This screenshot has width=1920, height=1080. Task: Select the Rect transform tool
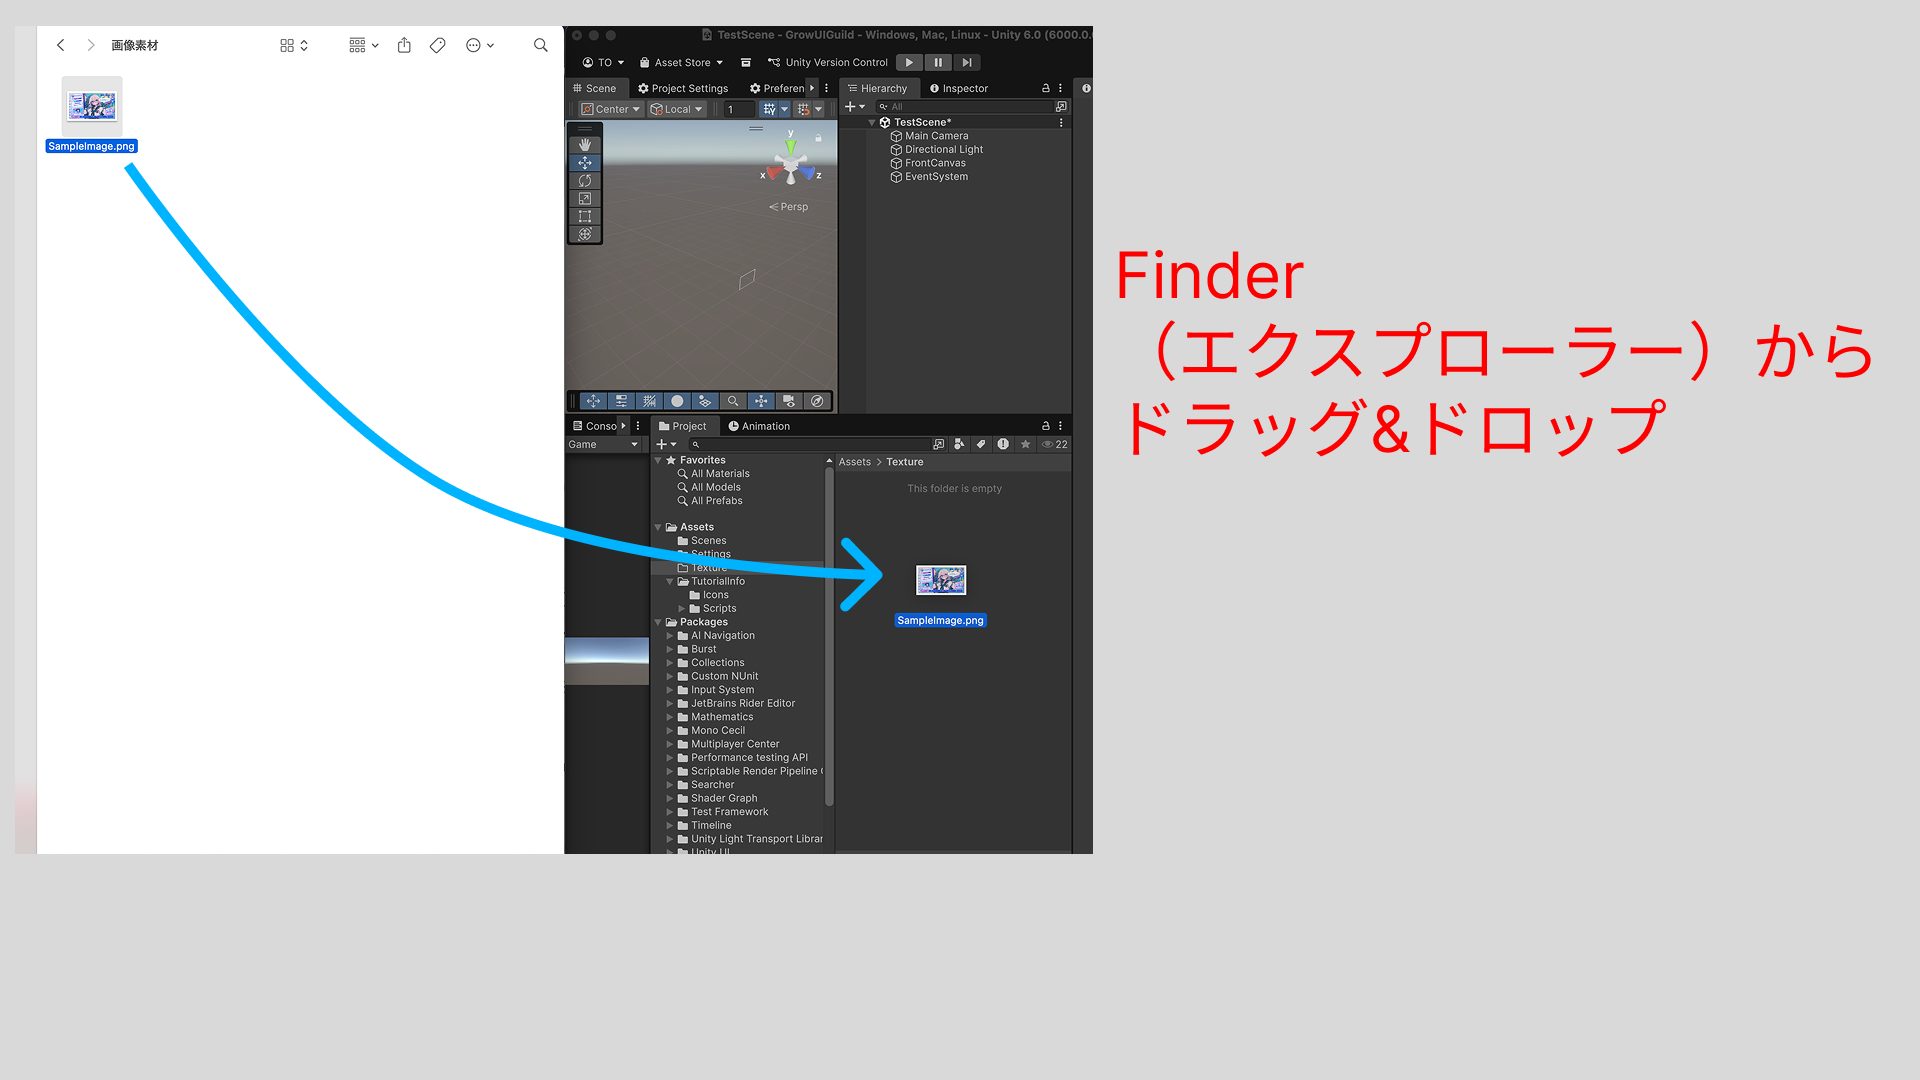pyautogui.click(x=585, y=217)
